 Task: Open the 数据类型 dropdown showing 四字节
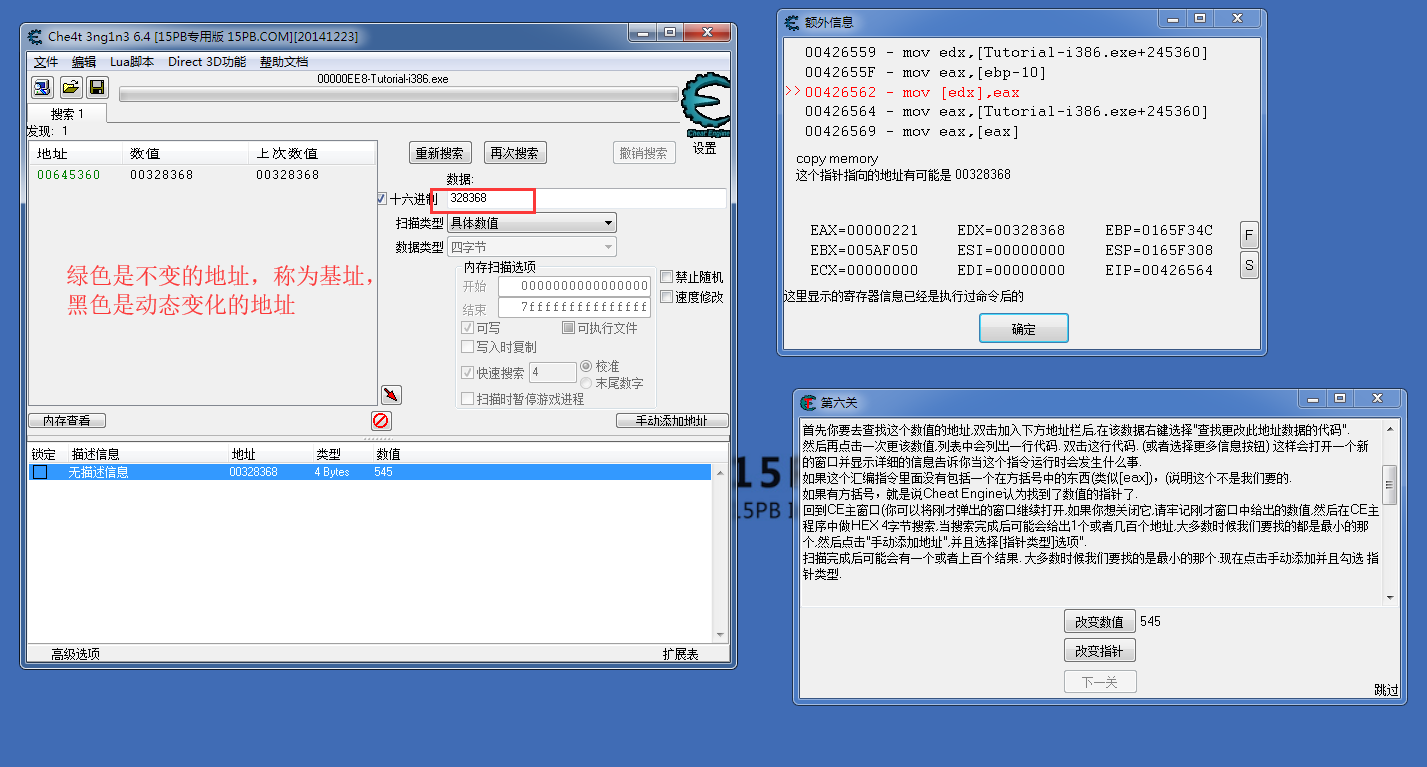531,247
